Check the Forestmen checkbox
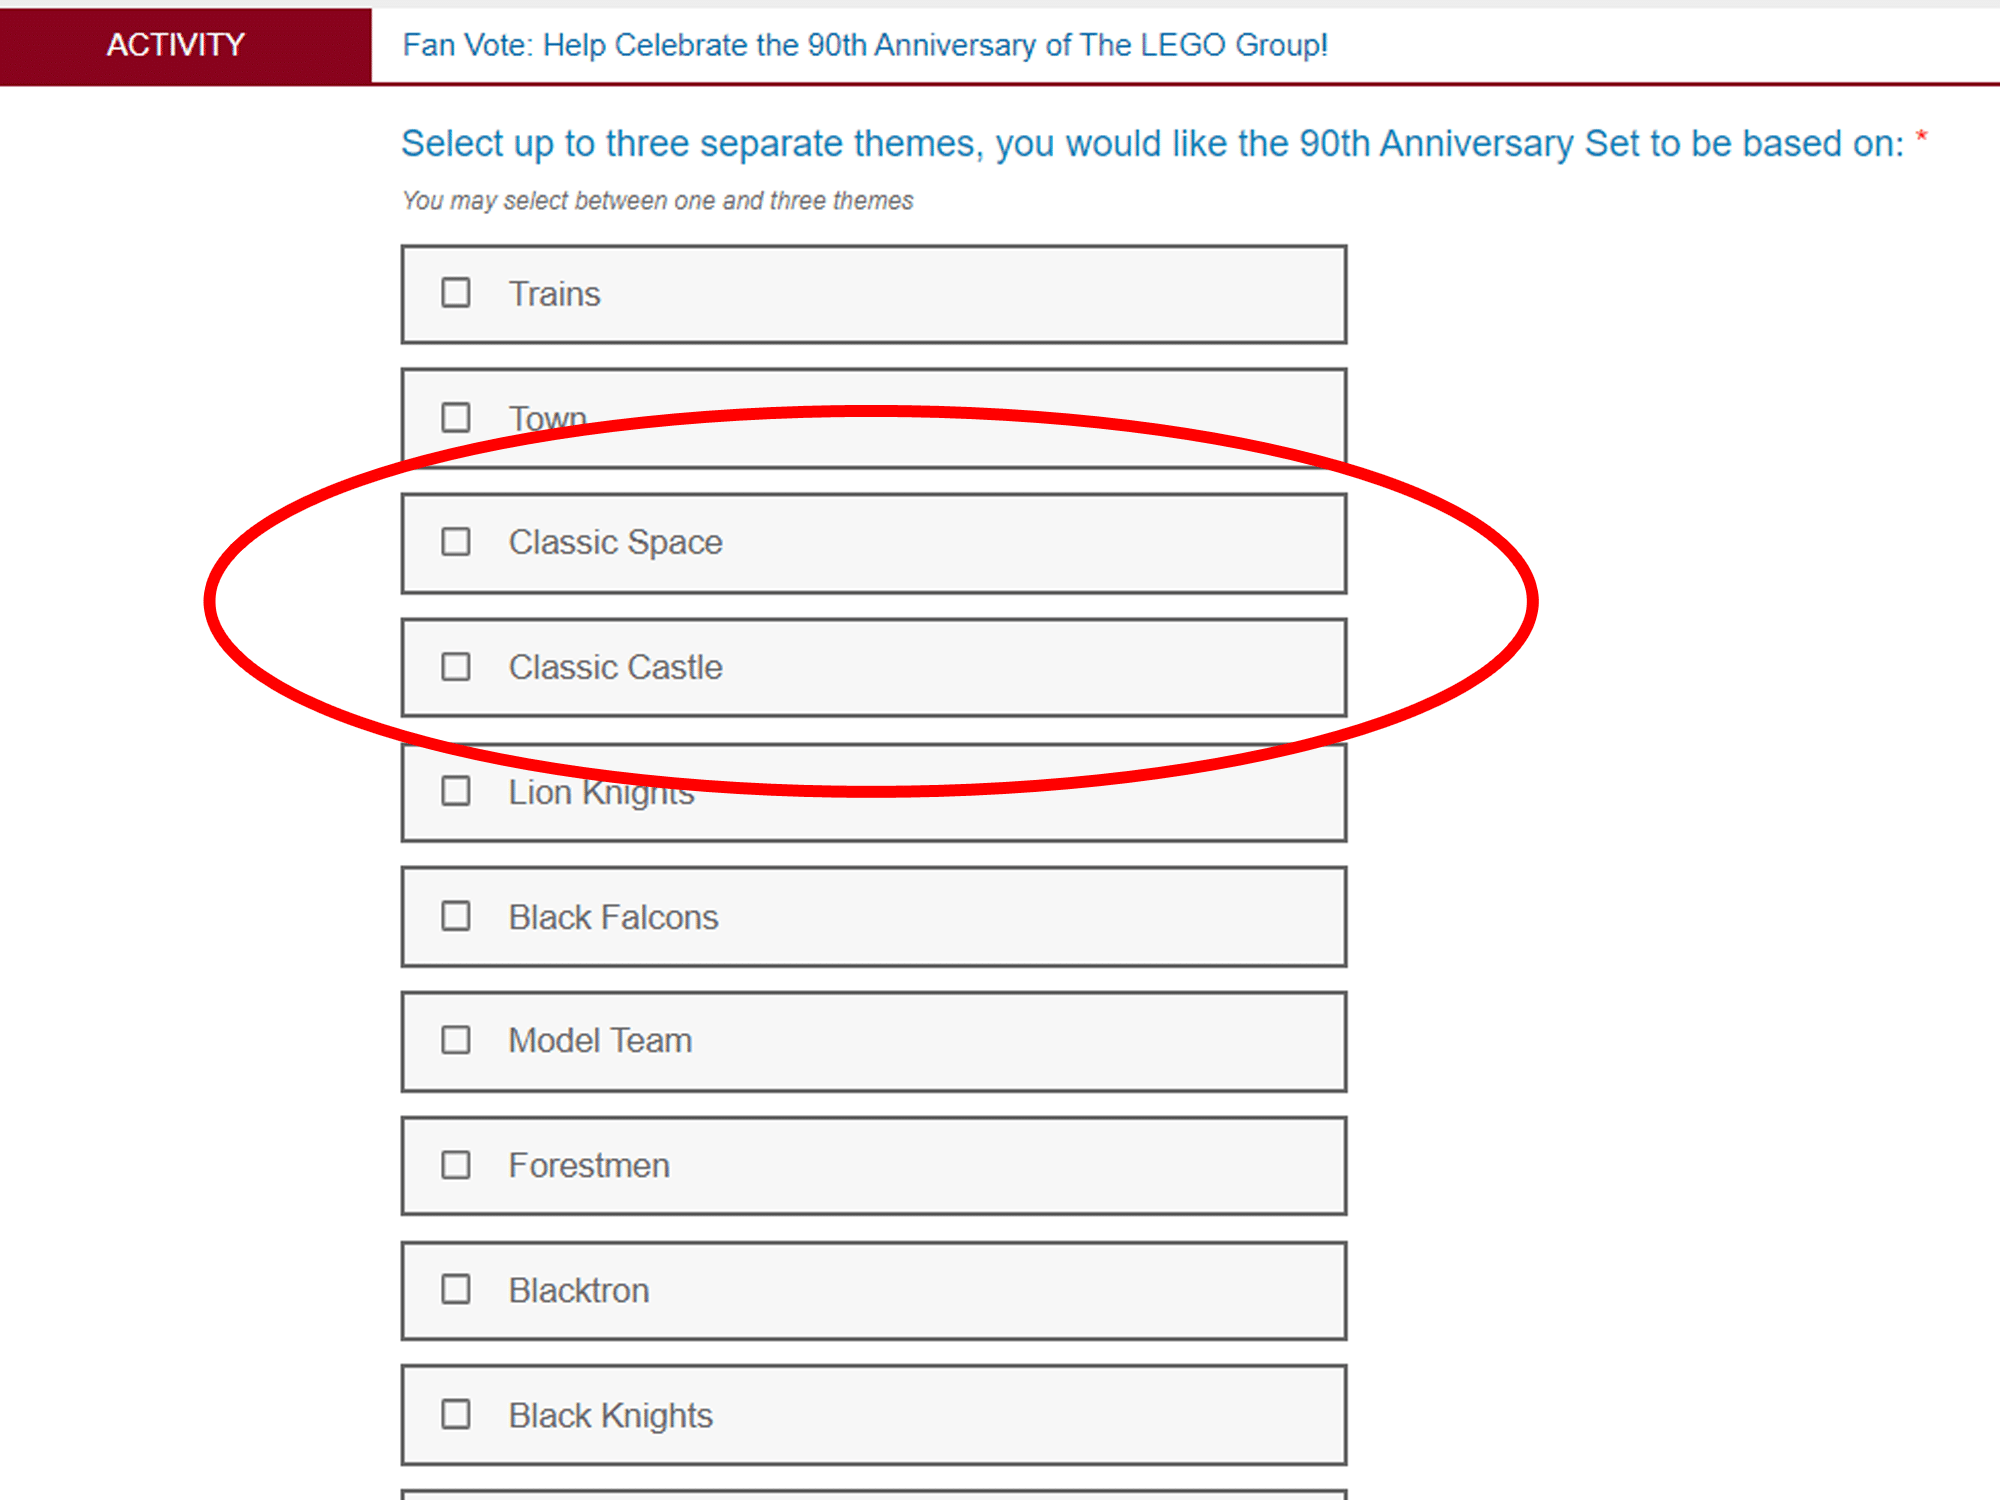Image resolution: width=2000 pixels, height=1500 pixels. (456, 1165)
